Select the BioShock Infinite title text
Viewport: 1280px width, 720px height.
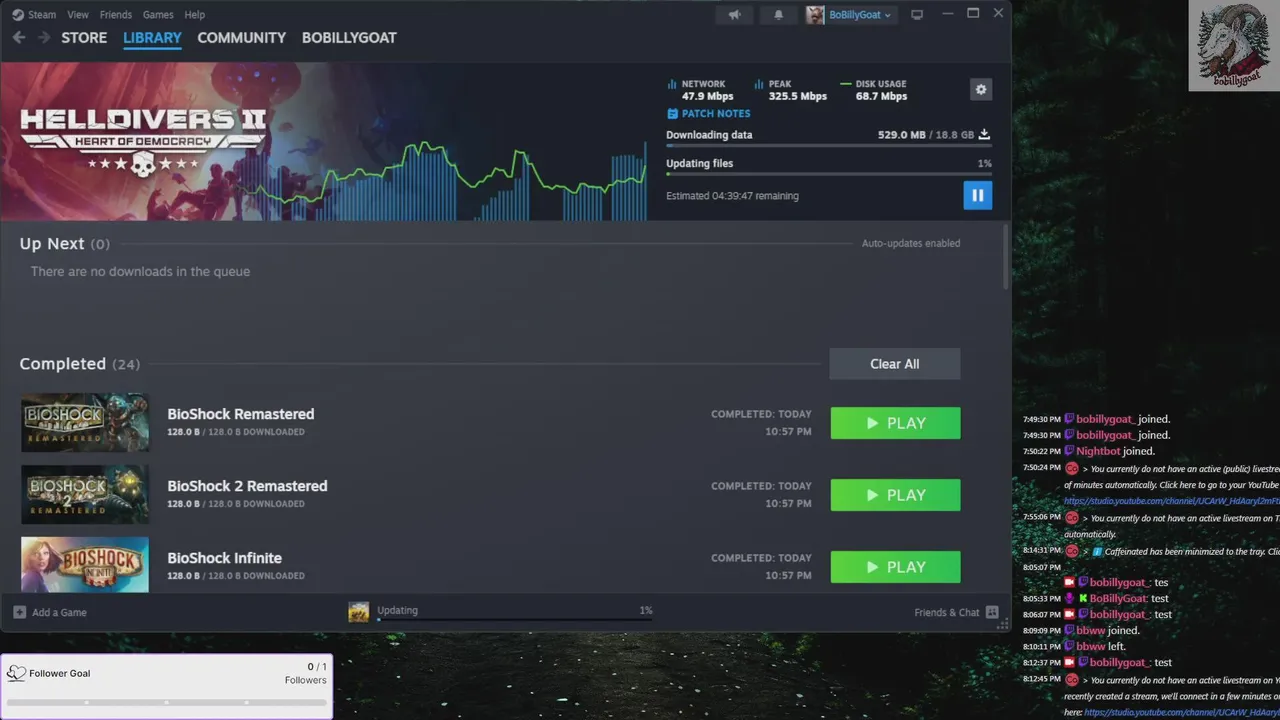tap(225, 558)
